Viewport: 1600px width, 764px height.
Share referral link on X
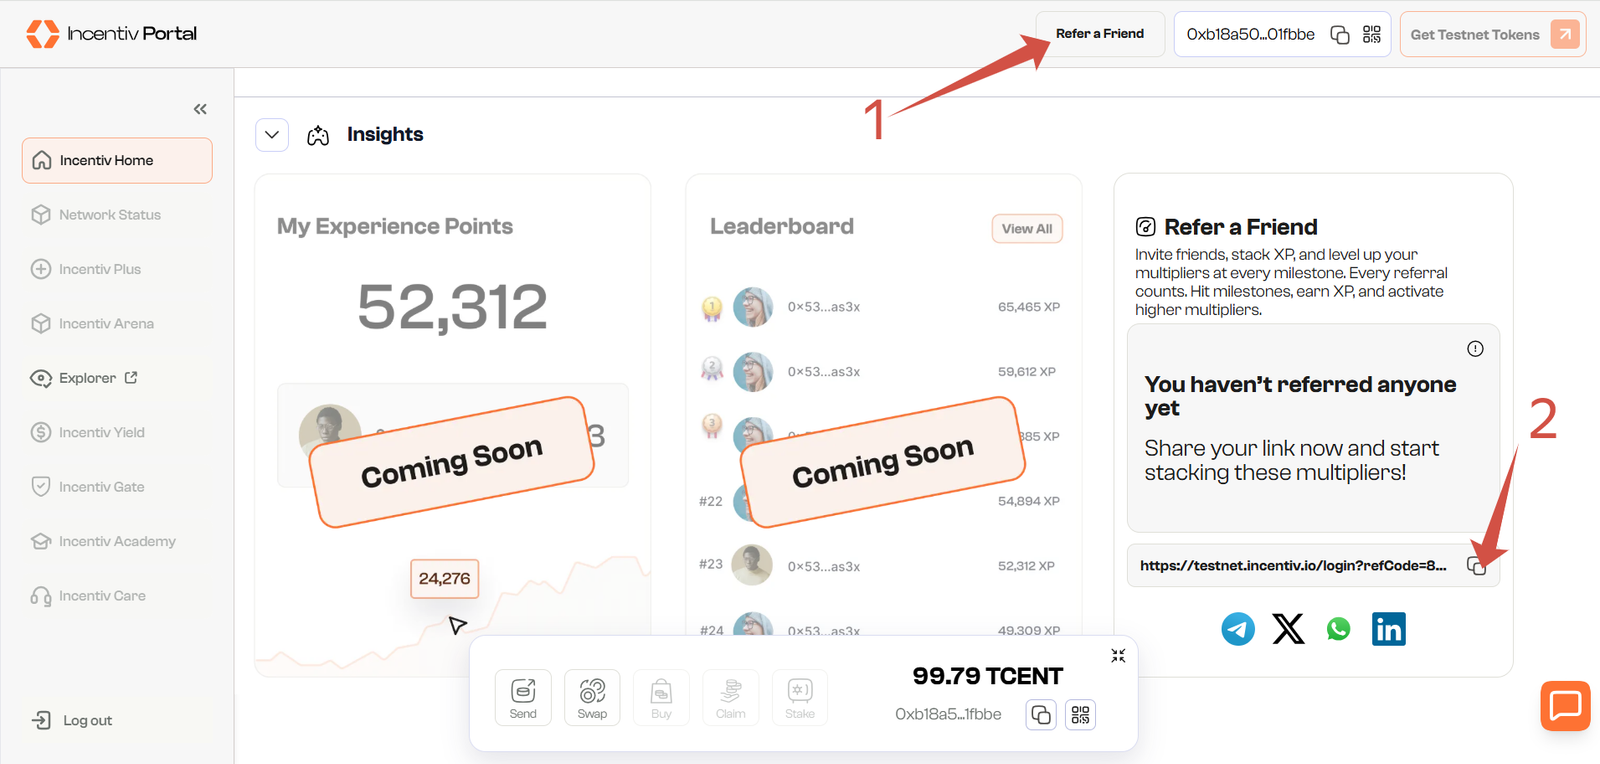[x=1288, y=629]
